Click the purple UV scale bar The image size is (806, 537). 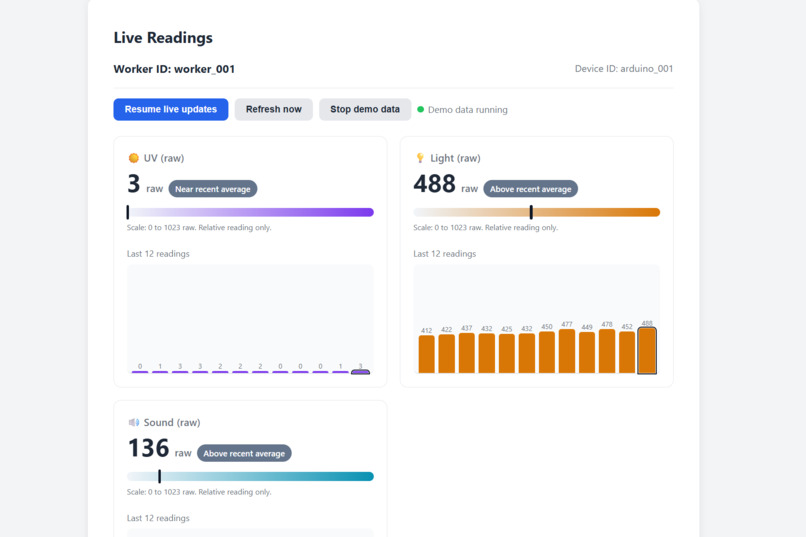250,212
